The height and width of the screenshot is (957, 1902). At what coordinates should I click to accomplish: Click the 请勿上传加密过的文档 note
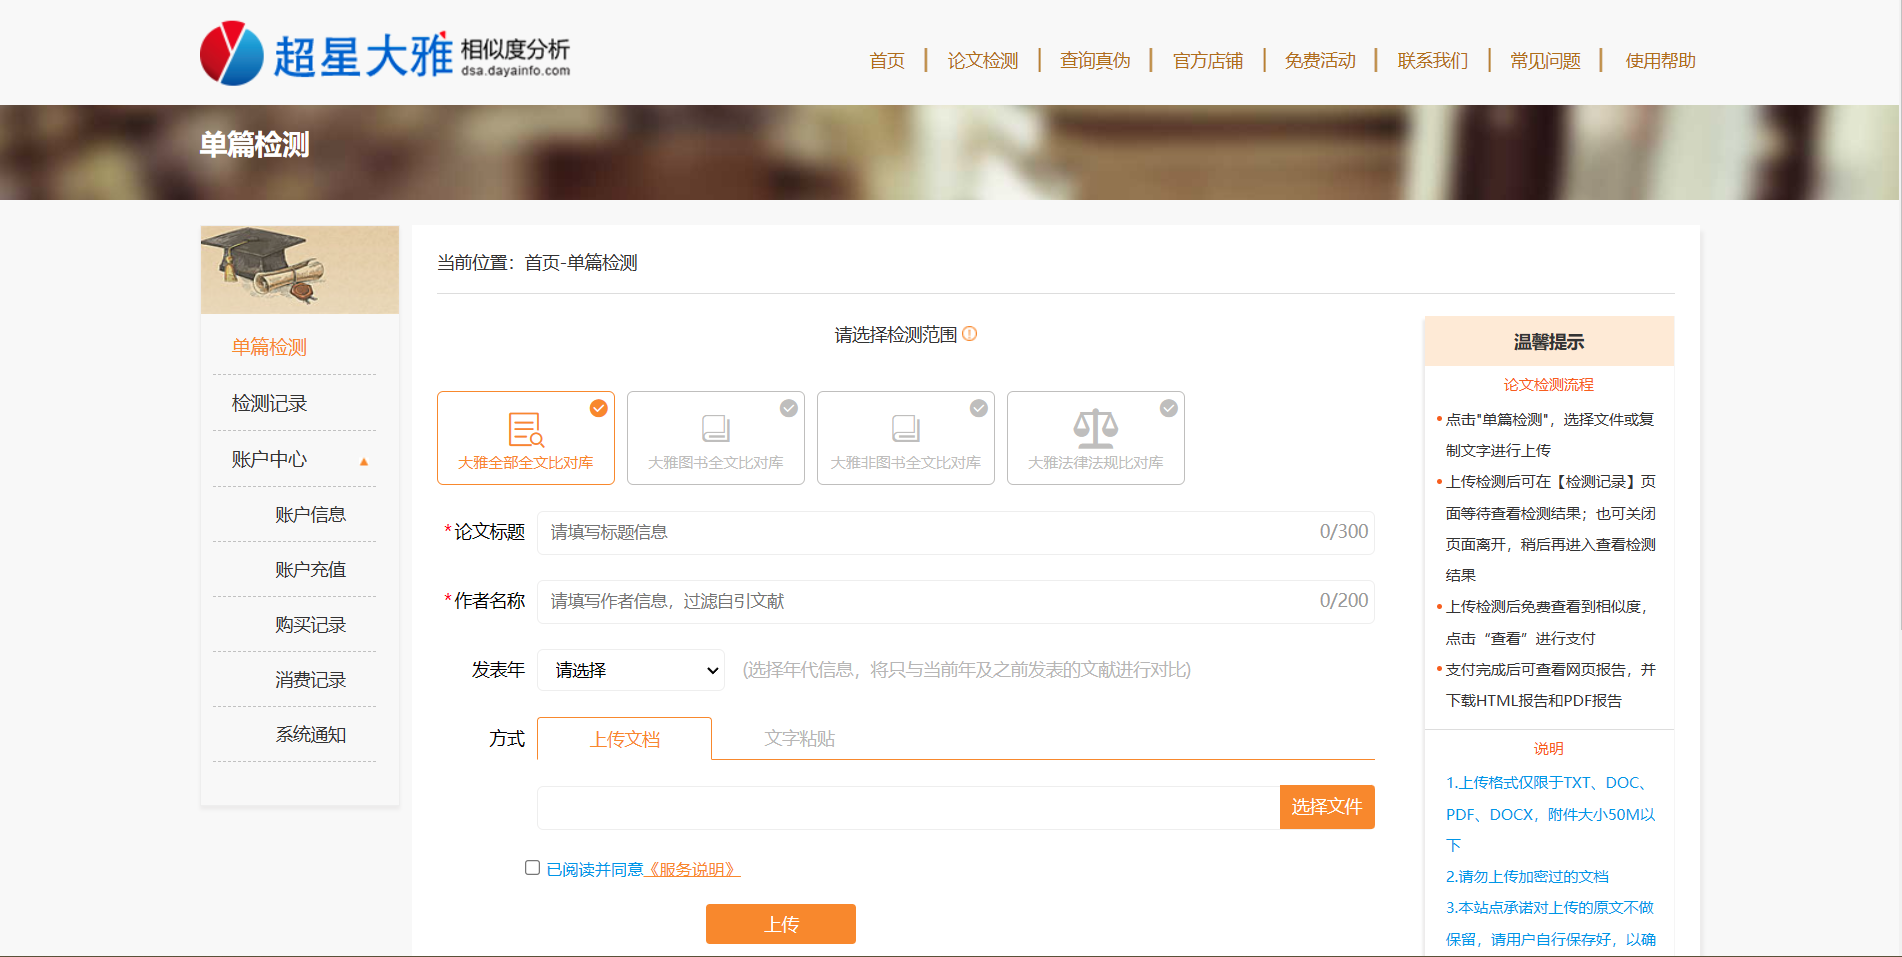(1528, 877)
